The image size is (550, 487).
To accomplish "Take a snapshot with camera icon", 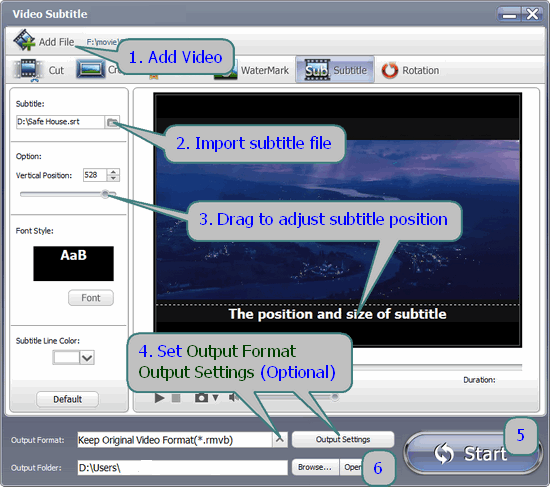I will coord(201,398).
